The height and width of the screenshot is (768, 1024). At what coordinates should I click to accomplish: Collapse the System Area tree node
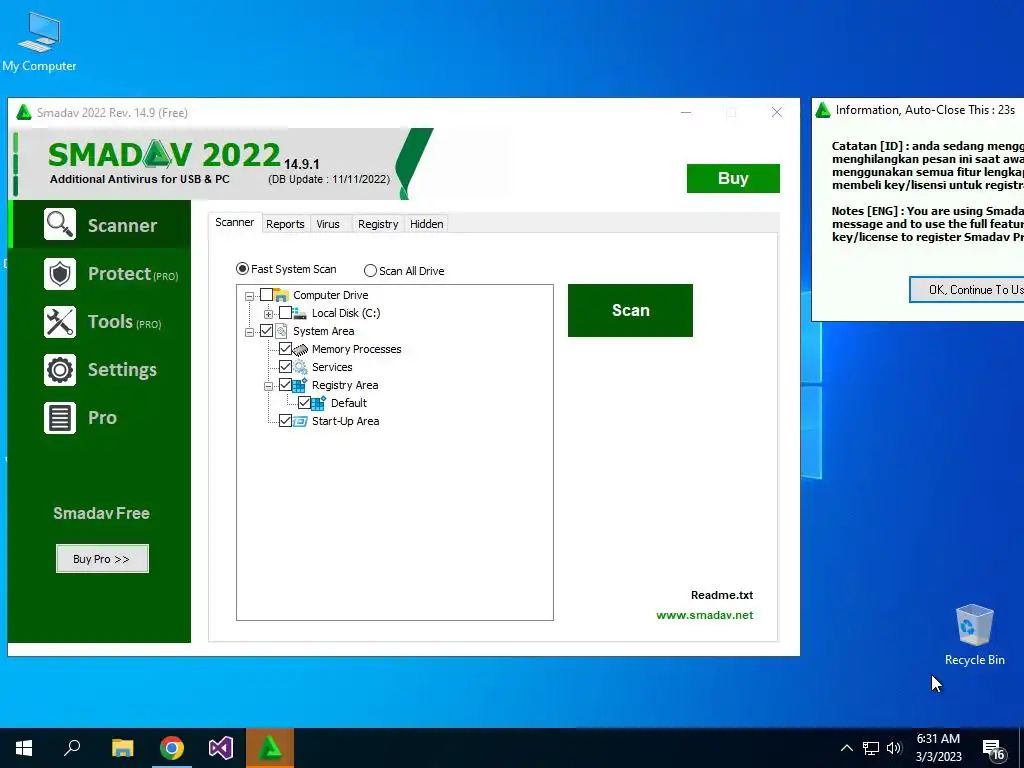(249, 332)
